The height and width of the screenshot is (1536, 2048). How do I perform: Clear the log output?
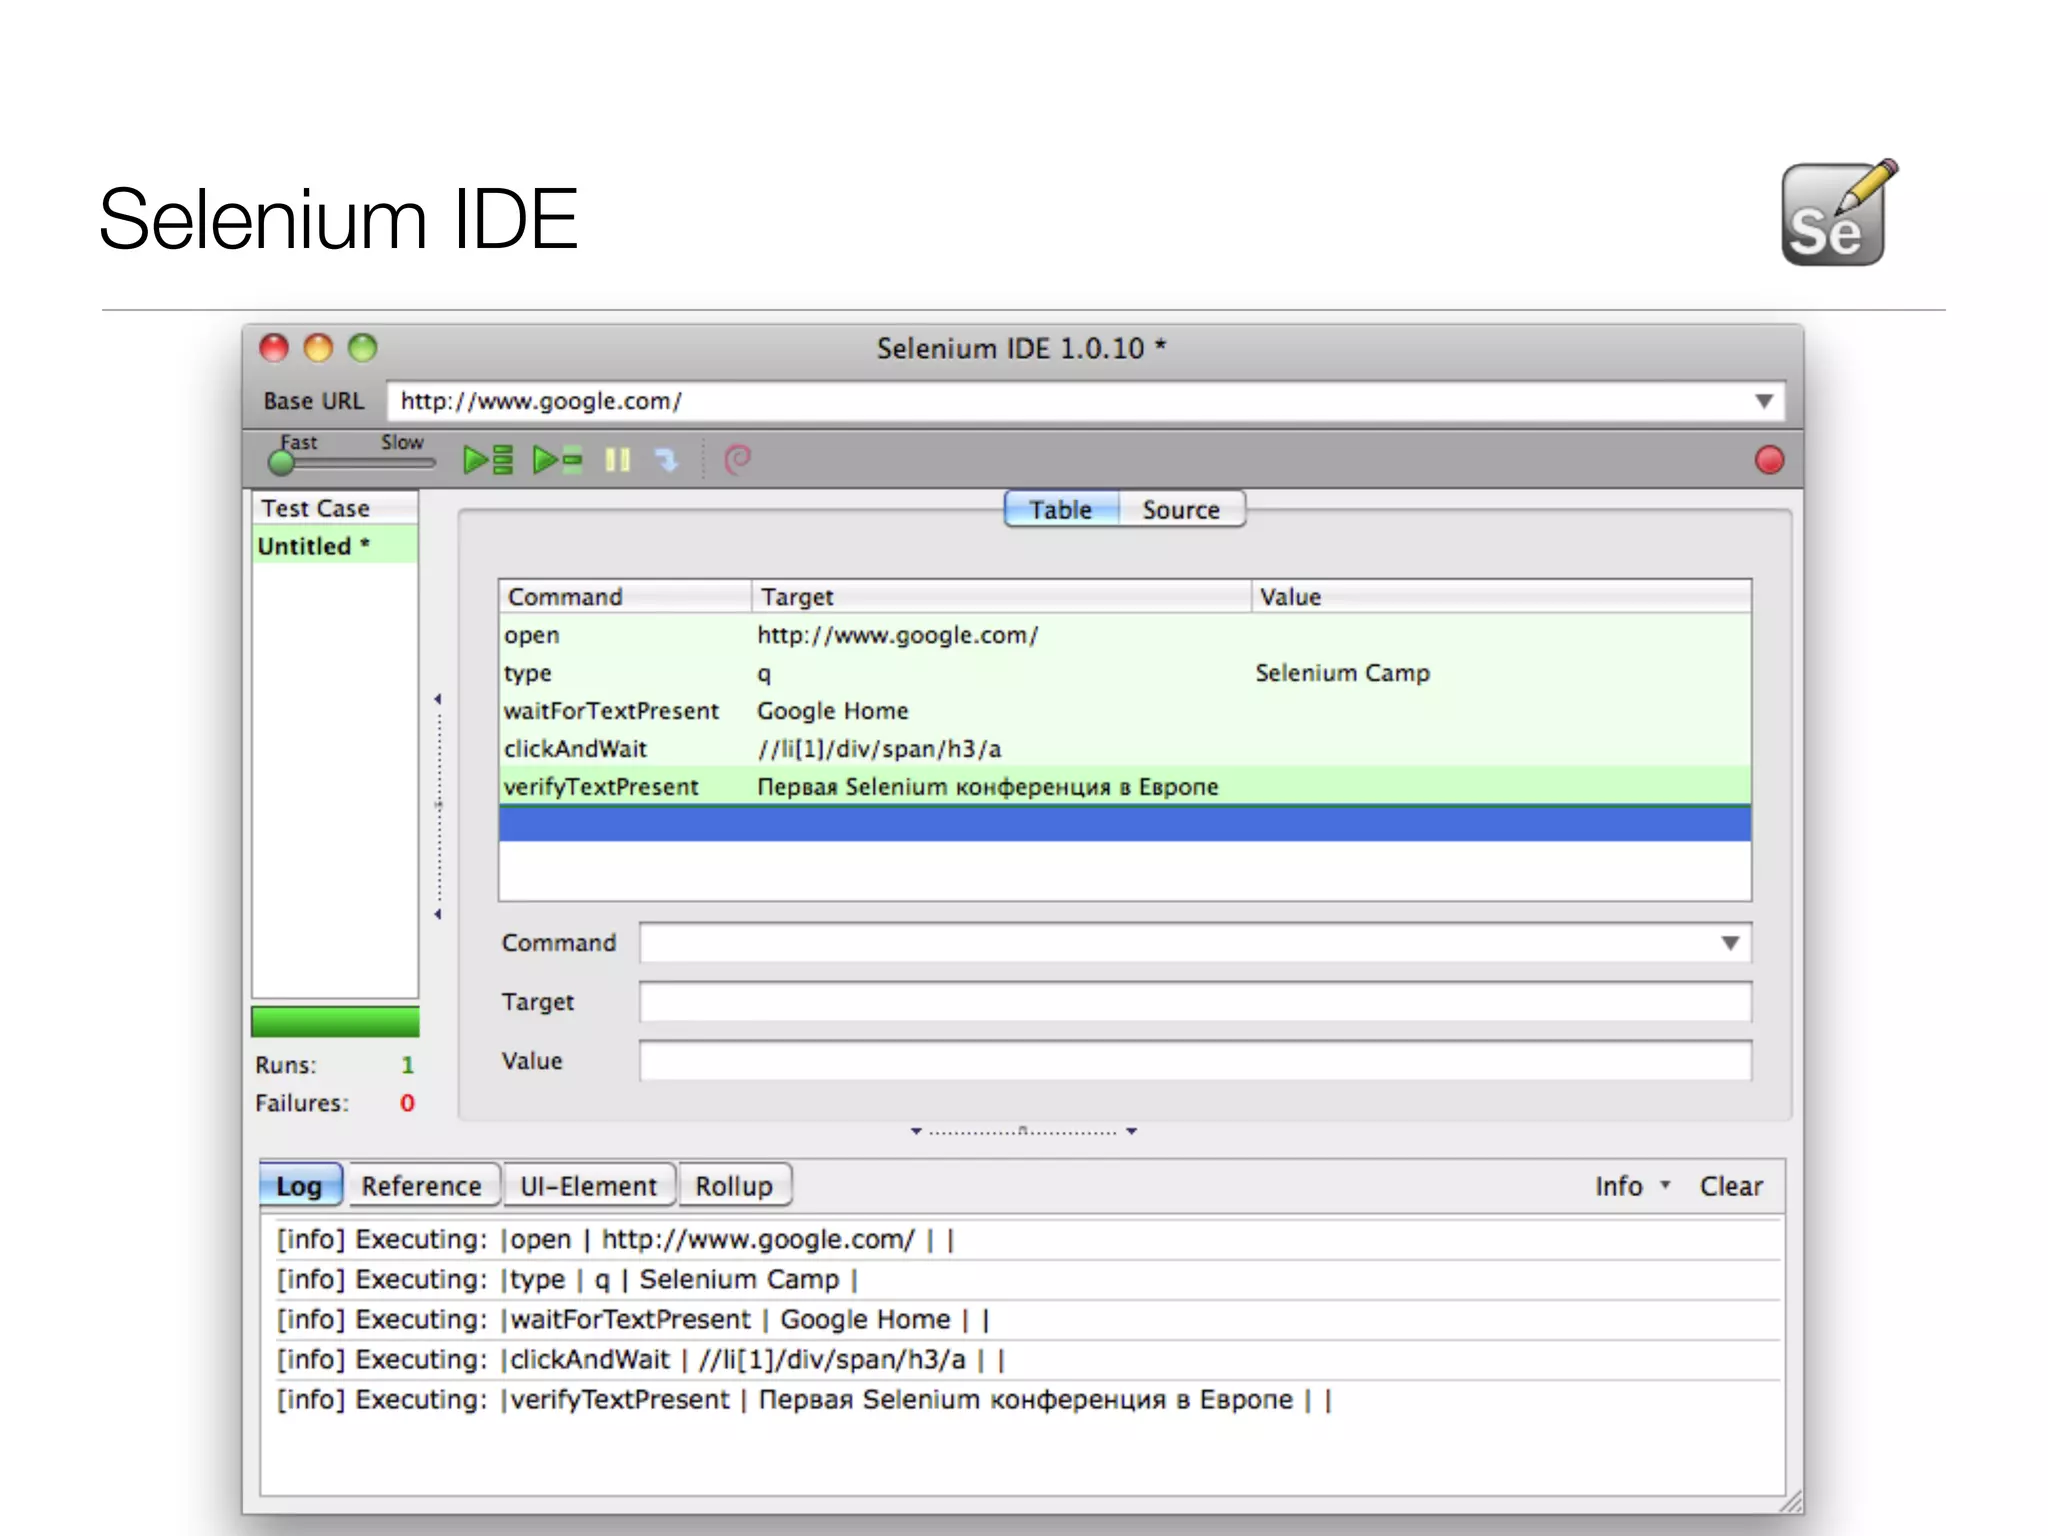[x=1731, y=1186]
